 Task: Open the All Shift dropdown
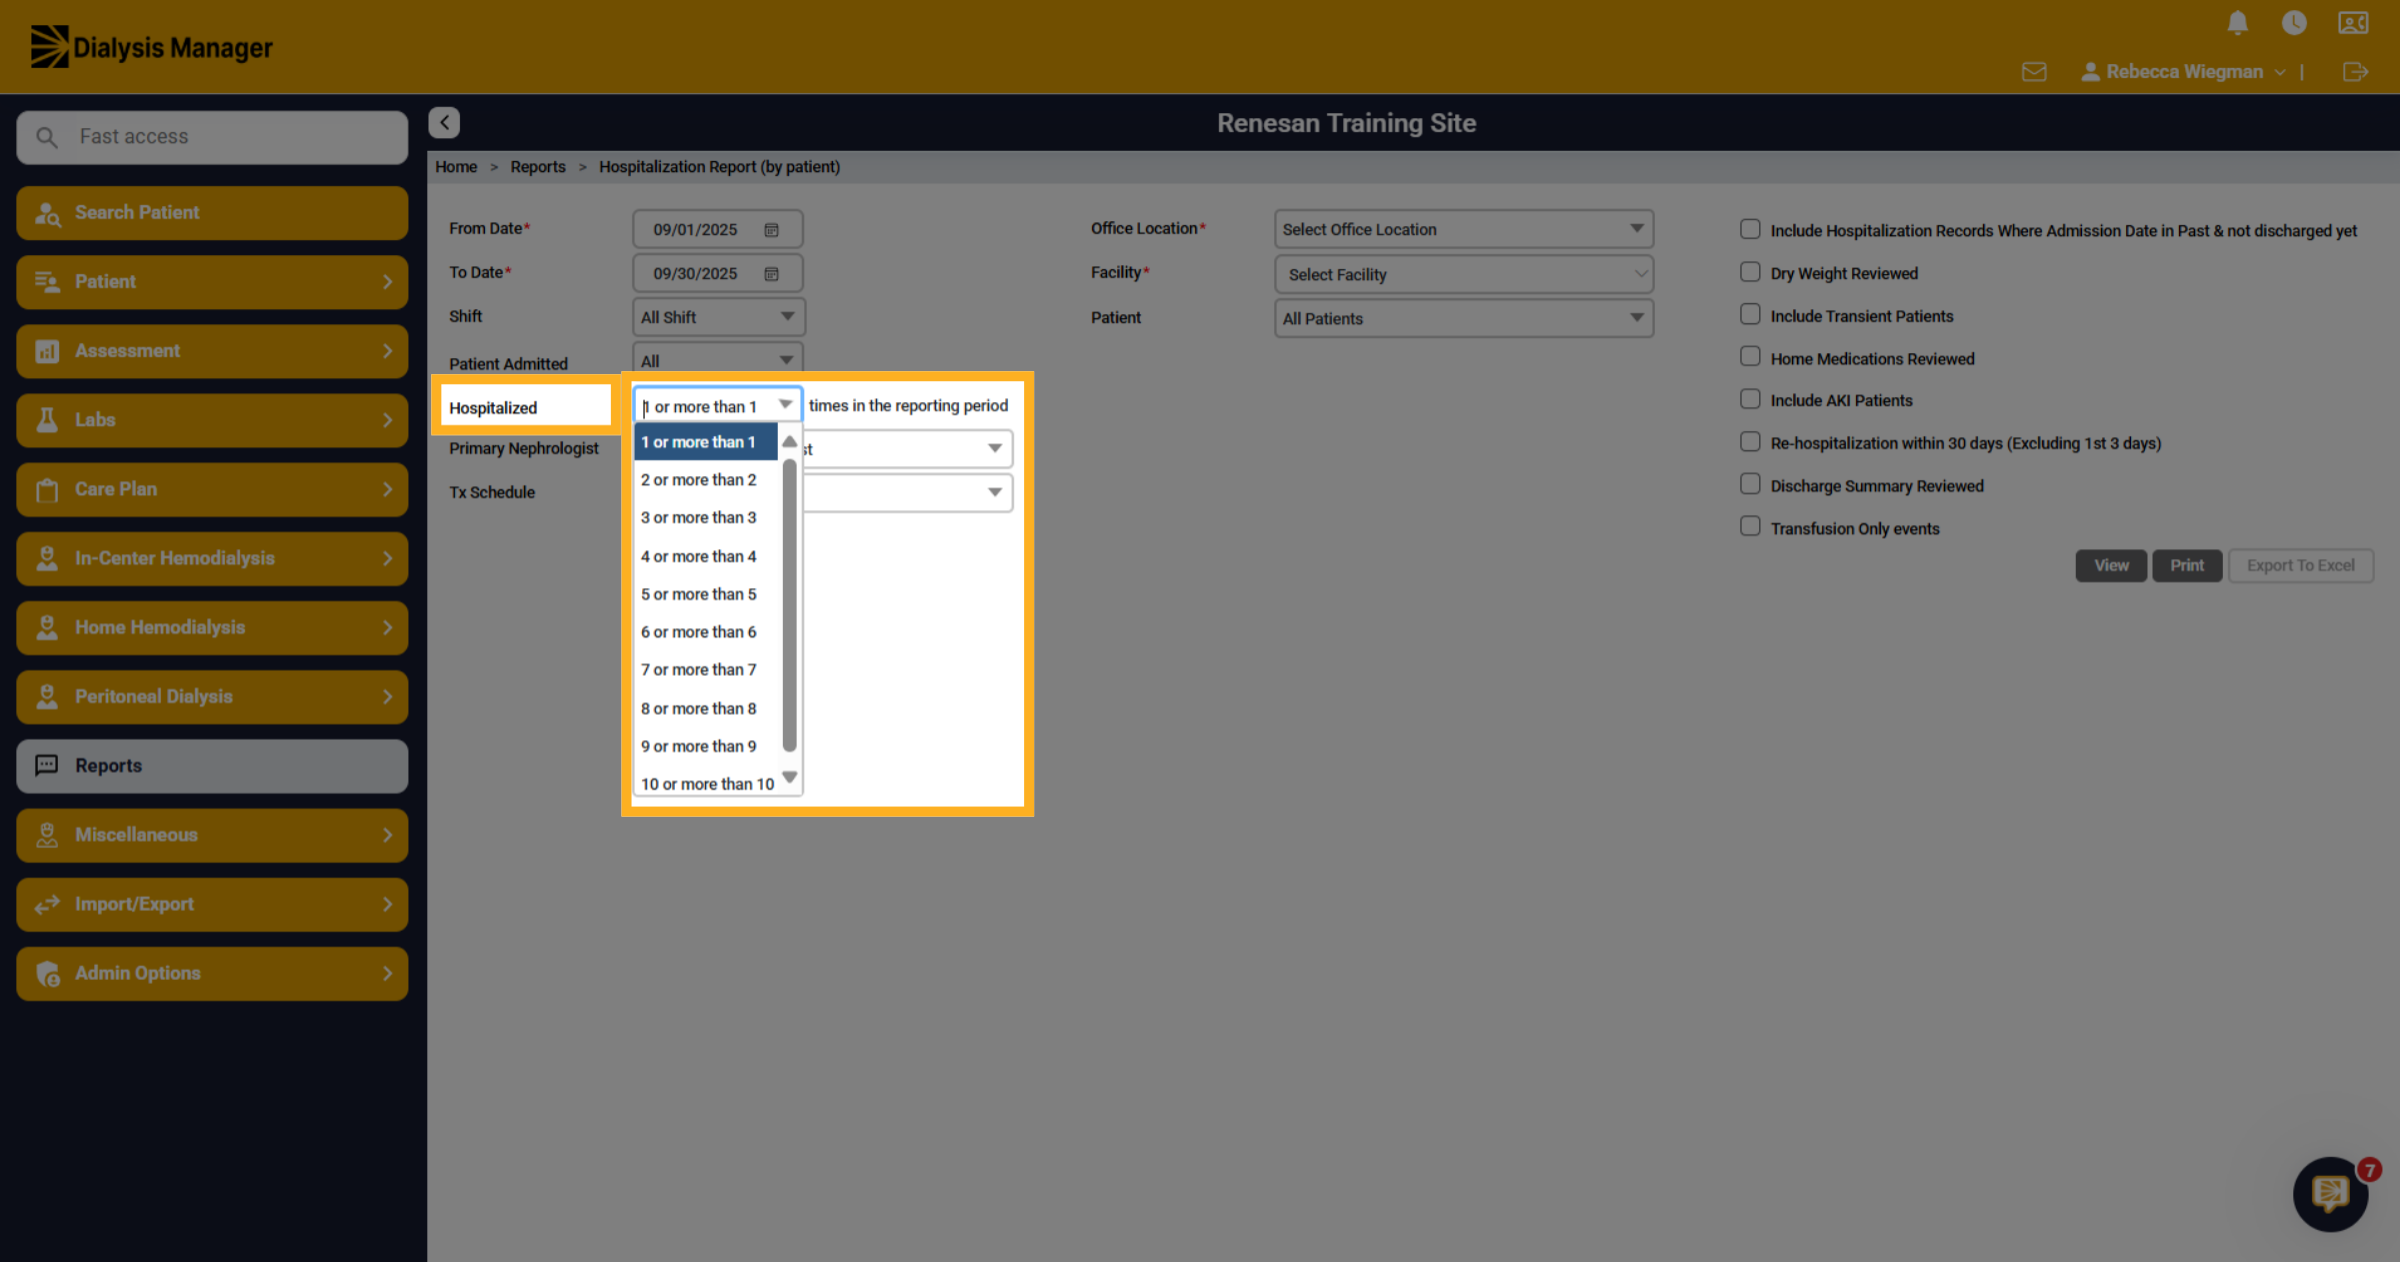[718, 317]
